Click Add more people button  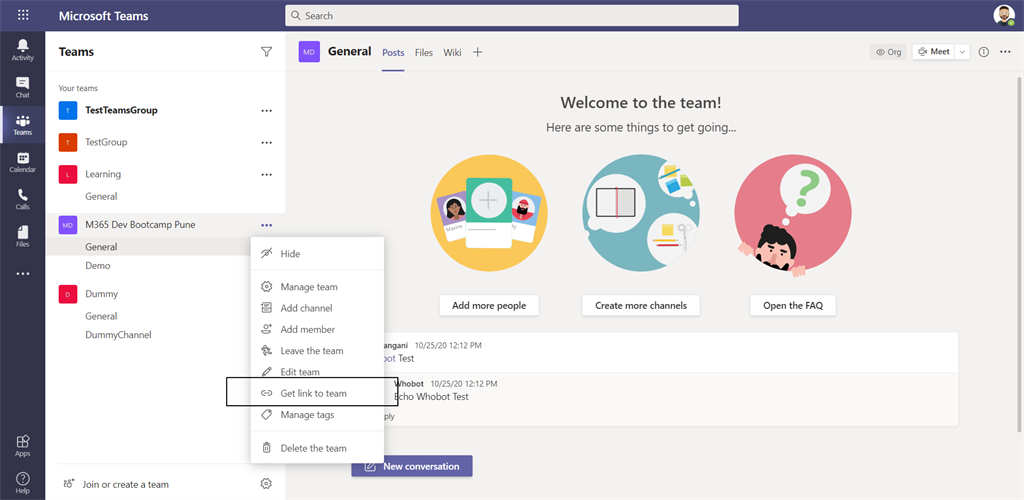coord(489,305)
